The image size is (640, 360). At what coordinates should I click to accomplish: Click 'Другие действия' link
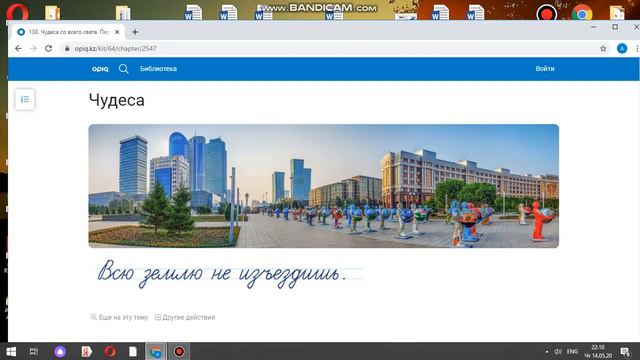[185, 317]
